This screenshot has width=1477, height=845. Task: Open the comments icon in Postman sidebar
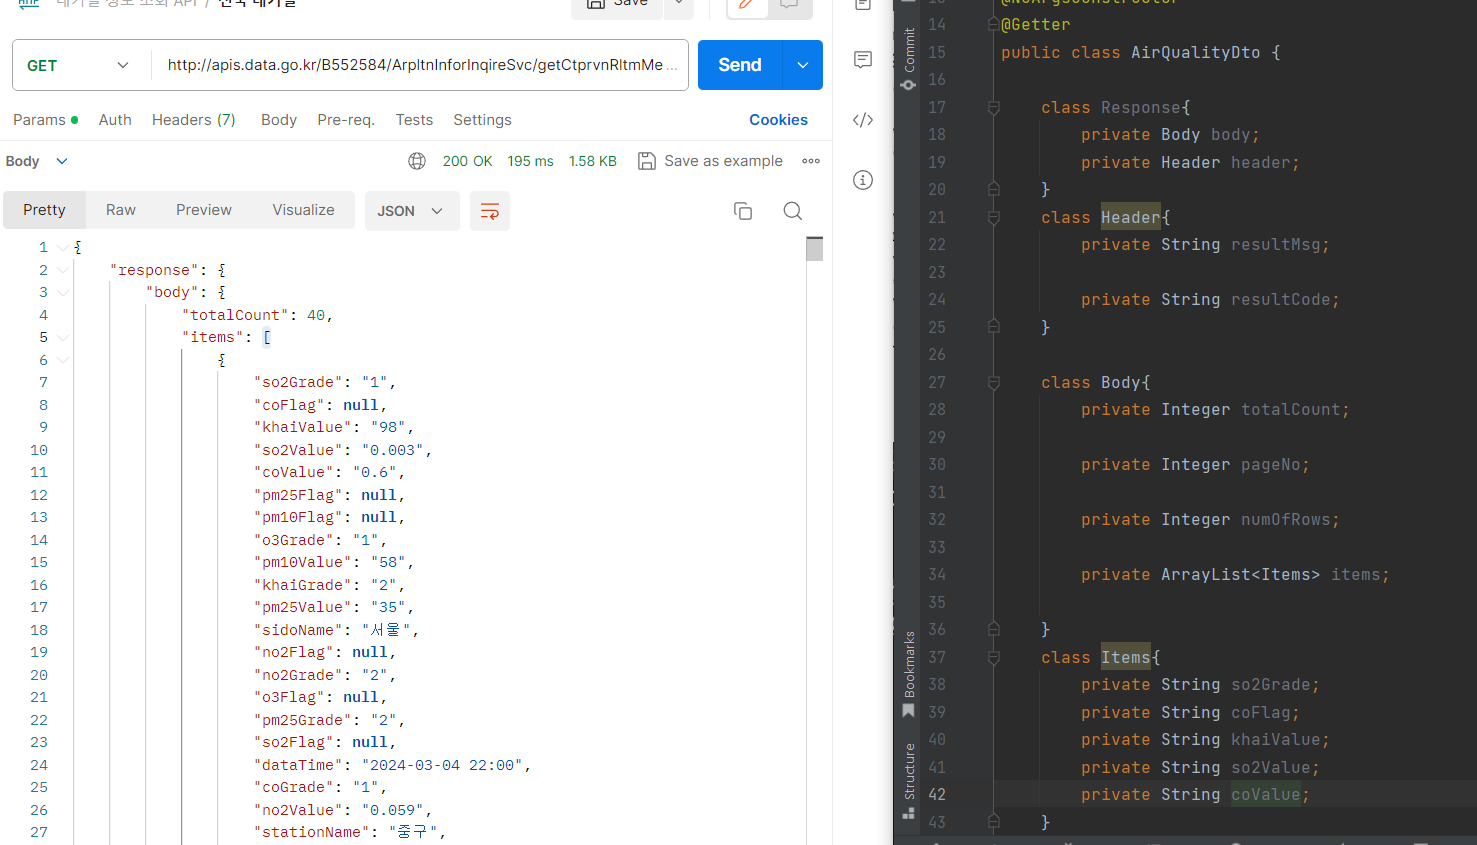point(863,60)
